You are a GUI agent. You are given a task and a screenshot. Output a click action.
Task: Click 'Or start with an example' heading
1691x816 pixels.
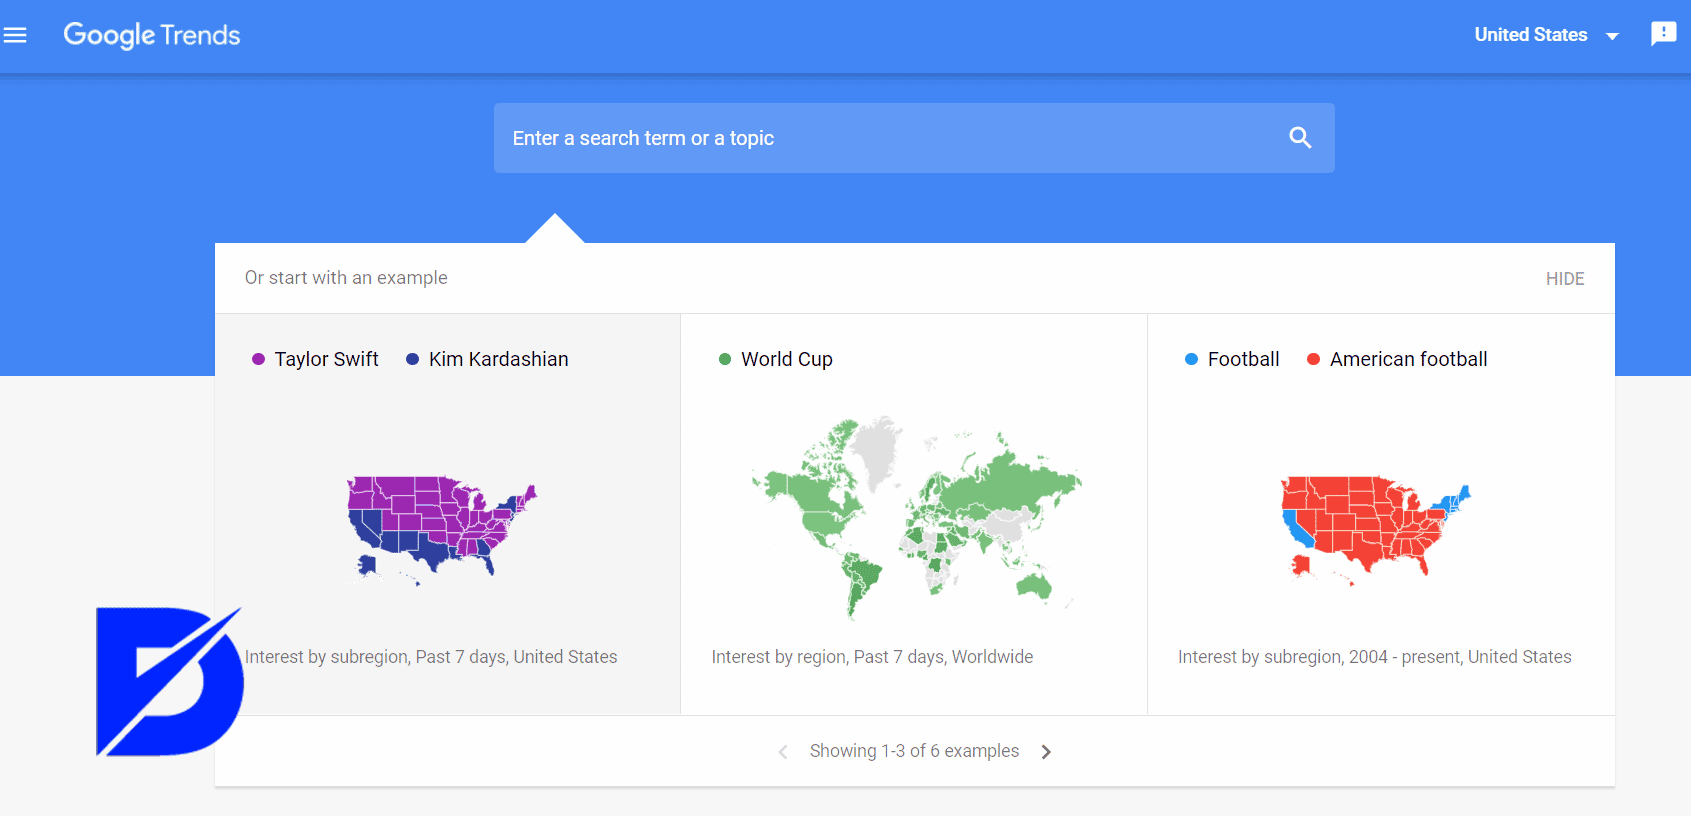point(346,278)
